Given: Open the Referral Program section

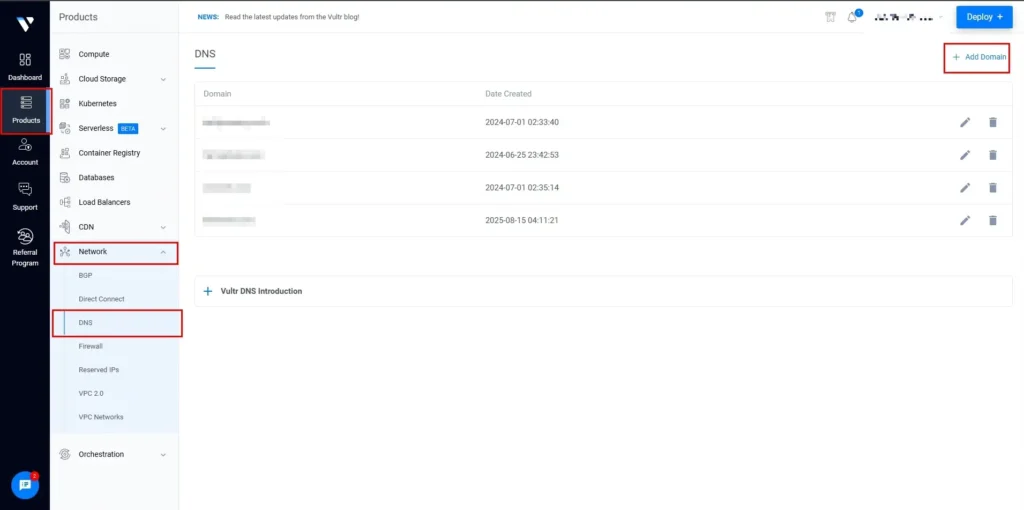Looking at the screenshot, I should (25, 247).
